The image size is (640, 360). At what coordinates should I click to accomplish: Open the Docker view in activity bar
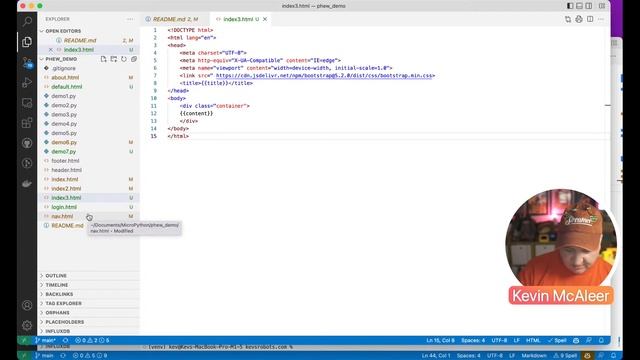tap(27, 184)
